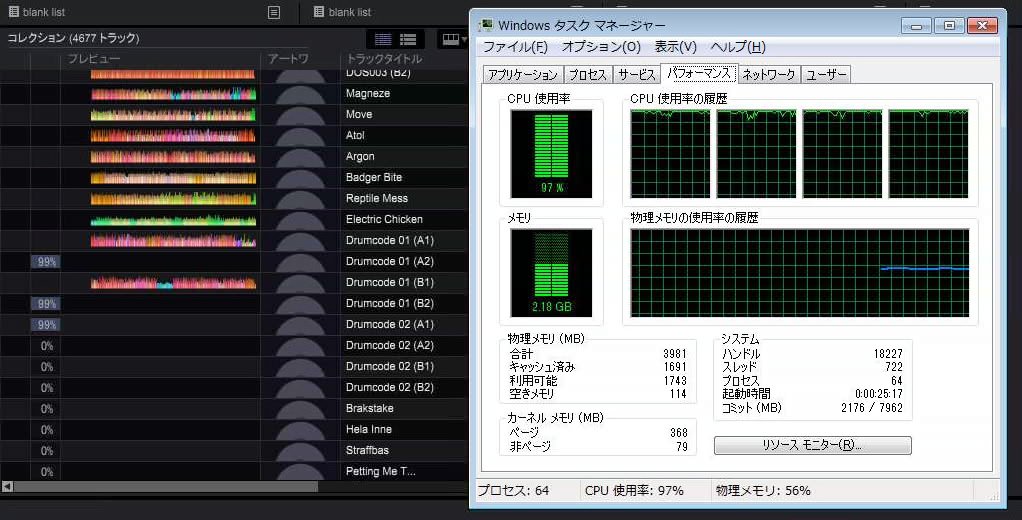Click the プロセス: 64 status bar entry
The height and width of the screenshot is (520, 1022).
(x=514, y=491)
